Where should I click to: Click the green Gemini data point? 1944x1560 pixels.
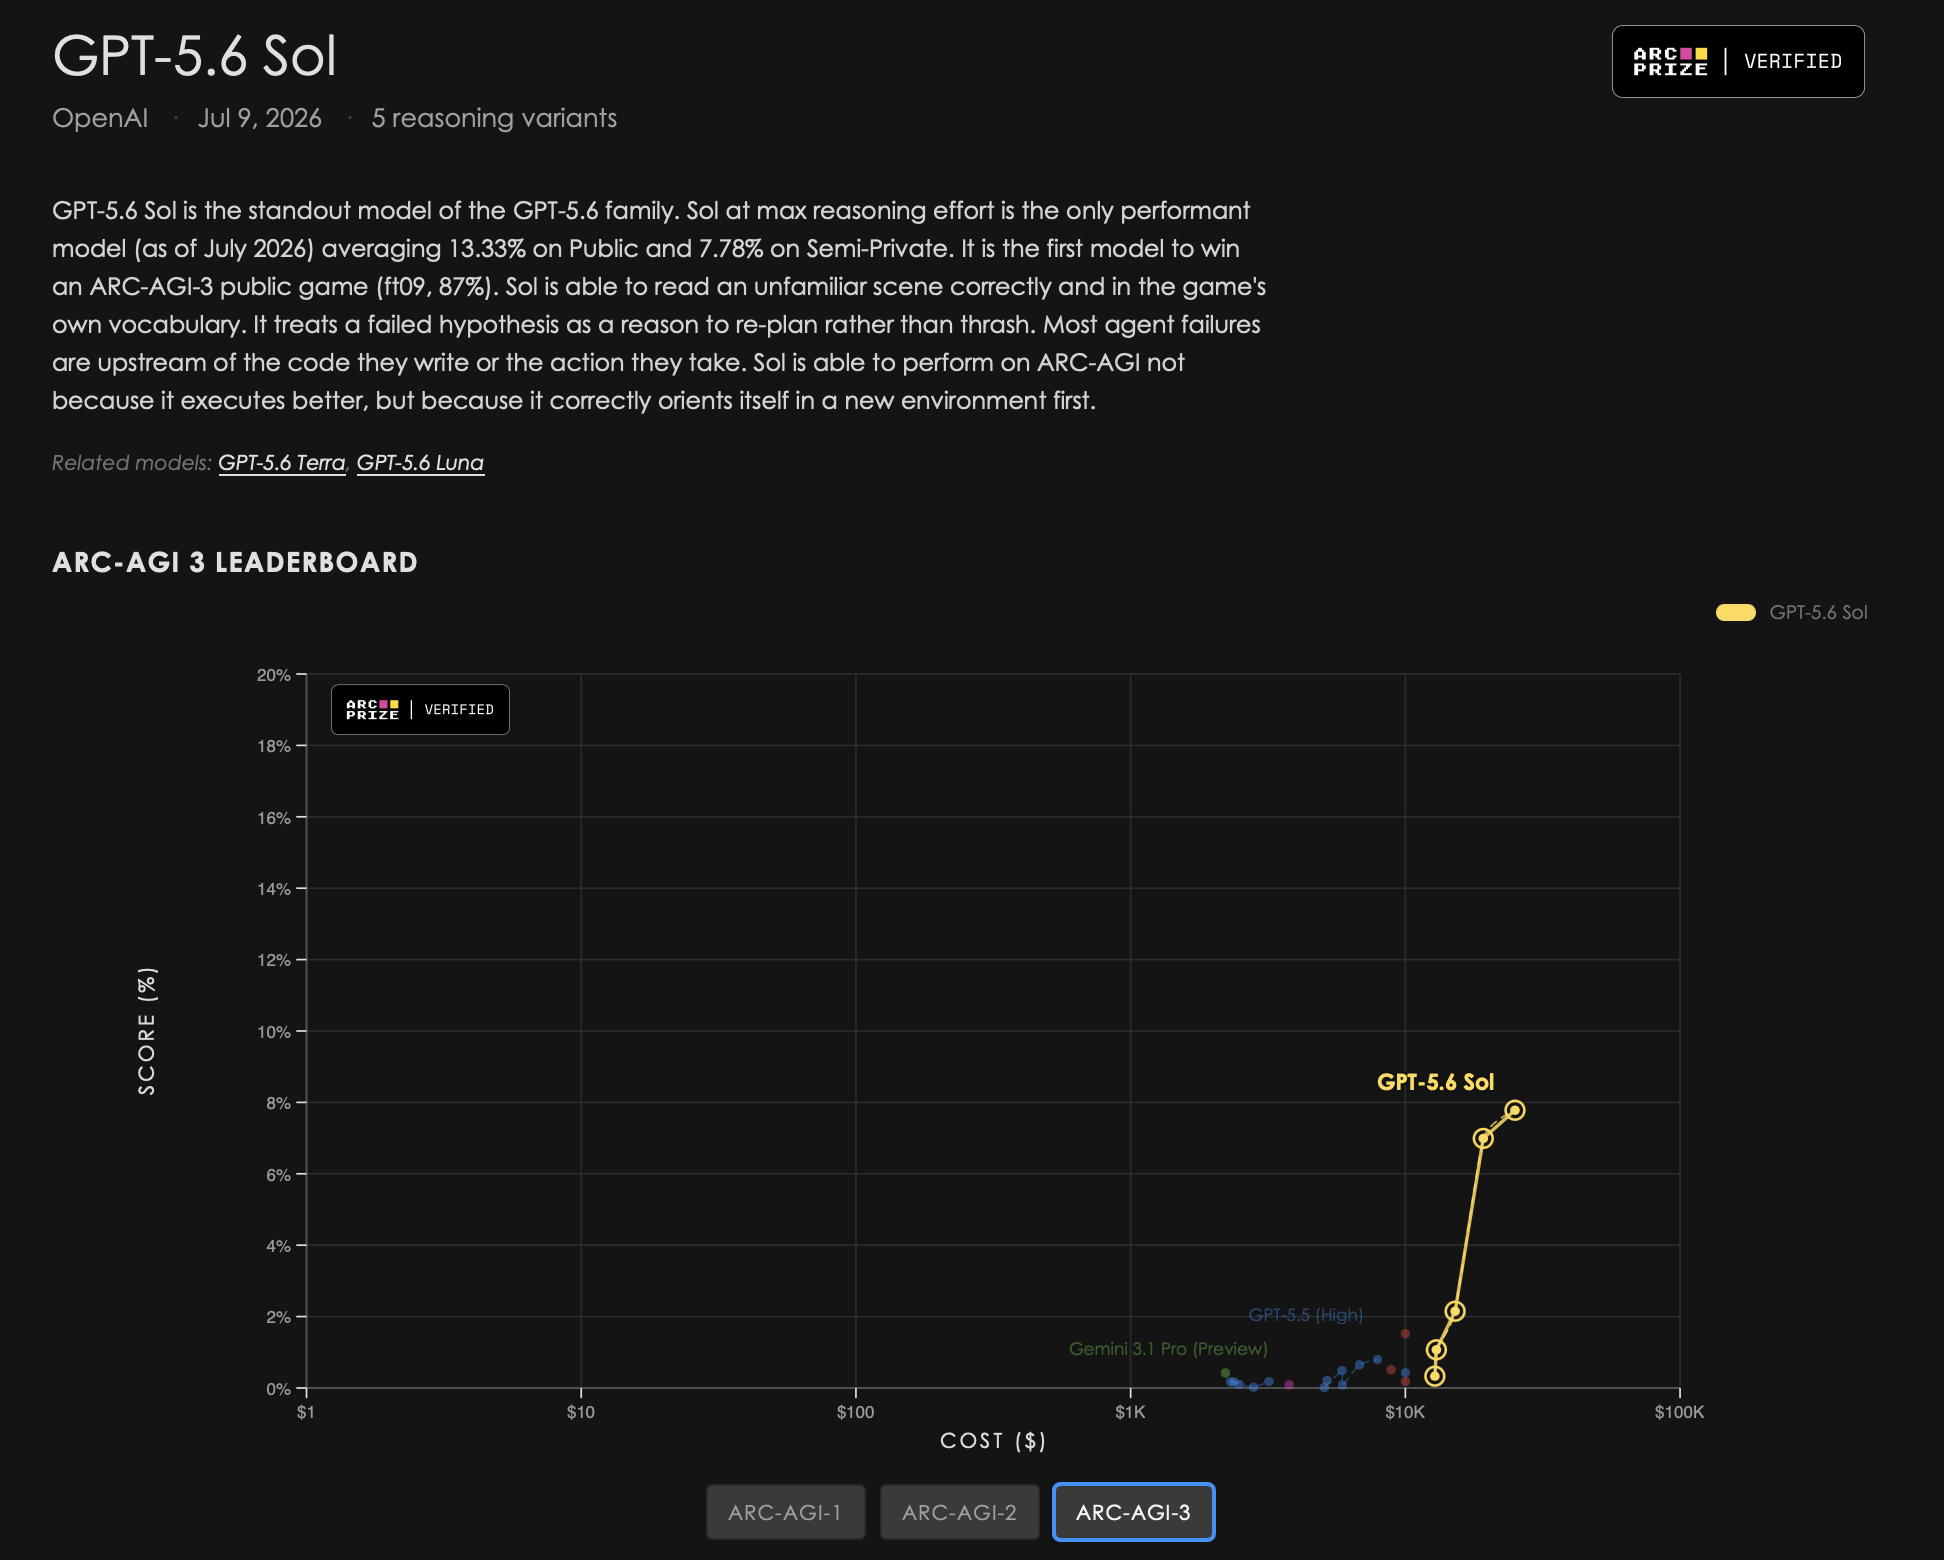pyautogui.click(x=1225, y=1373)
